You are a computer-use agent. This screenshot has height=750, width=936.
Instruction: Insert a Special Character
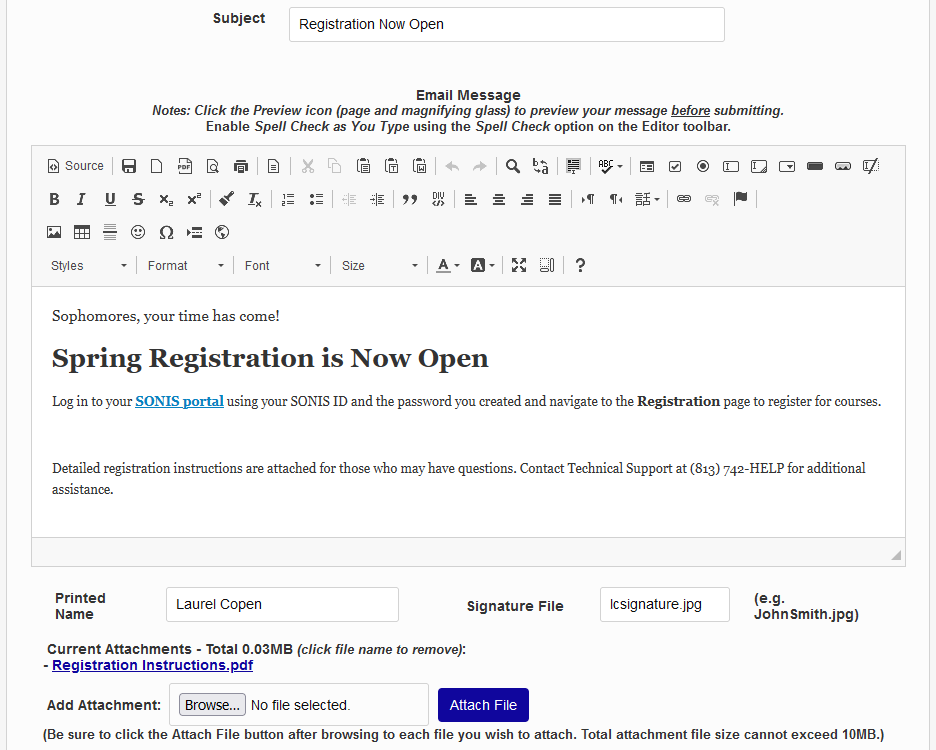(166, 231)
